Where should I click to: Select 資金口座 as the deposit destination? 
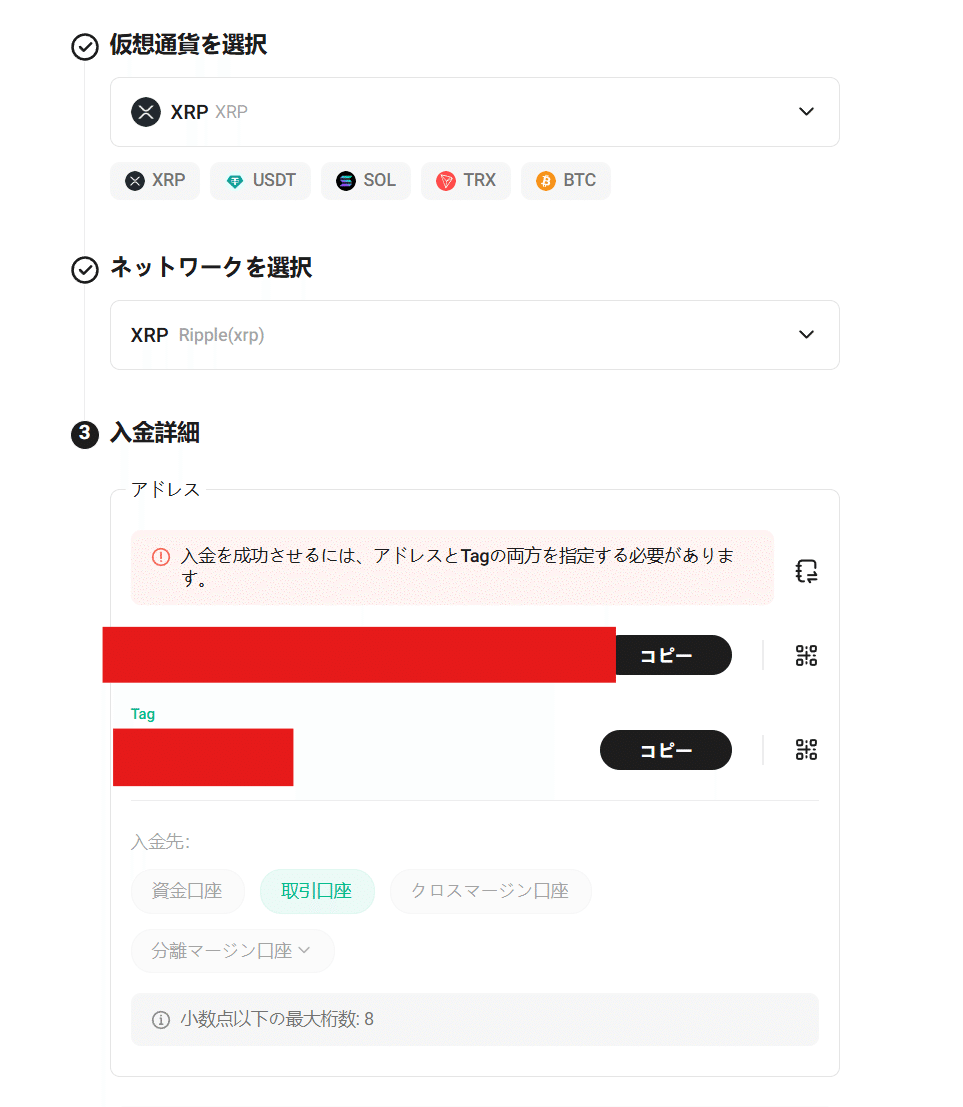click(x=187, y=891)
